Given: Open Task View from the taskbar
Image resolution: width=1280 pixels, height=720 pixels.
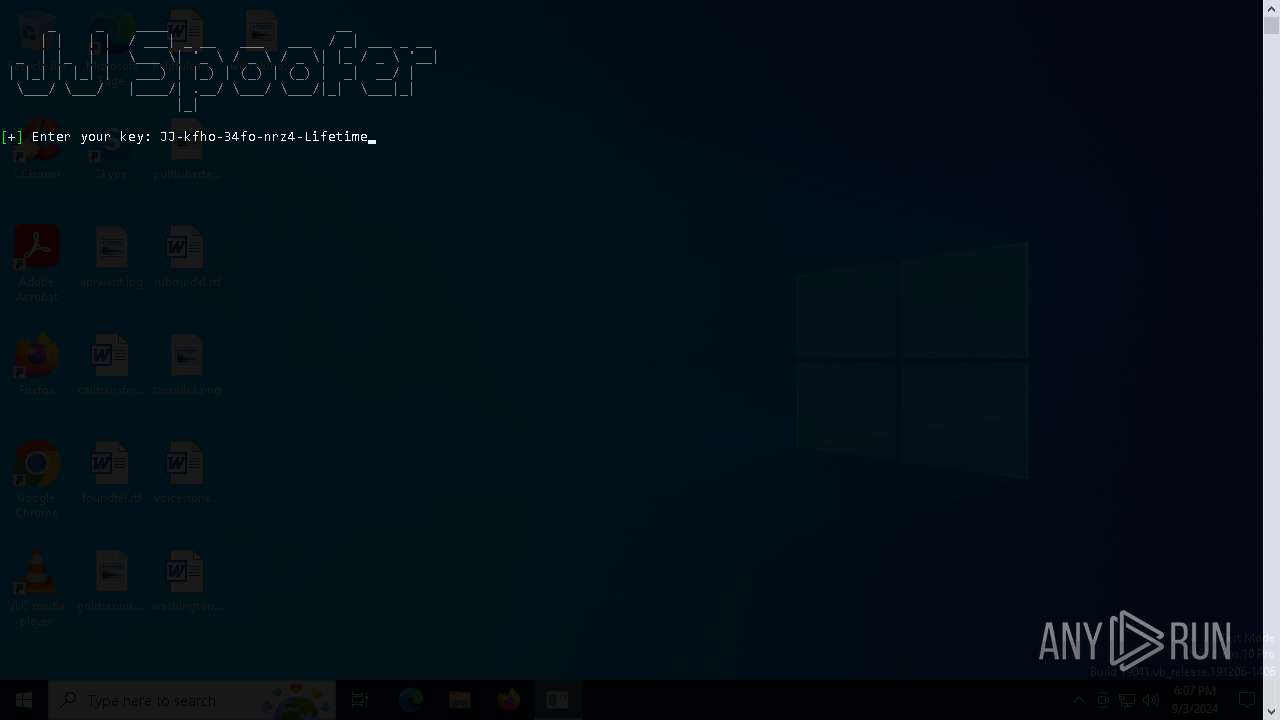Looking at the screenshot, I should tap(360, 700).
